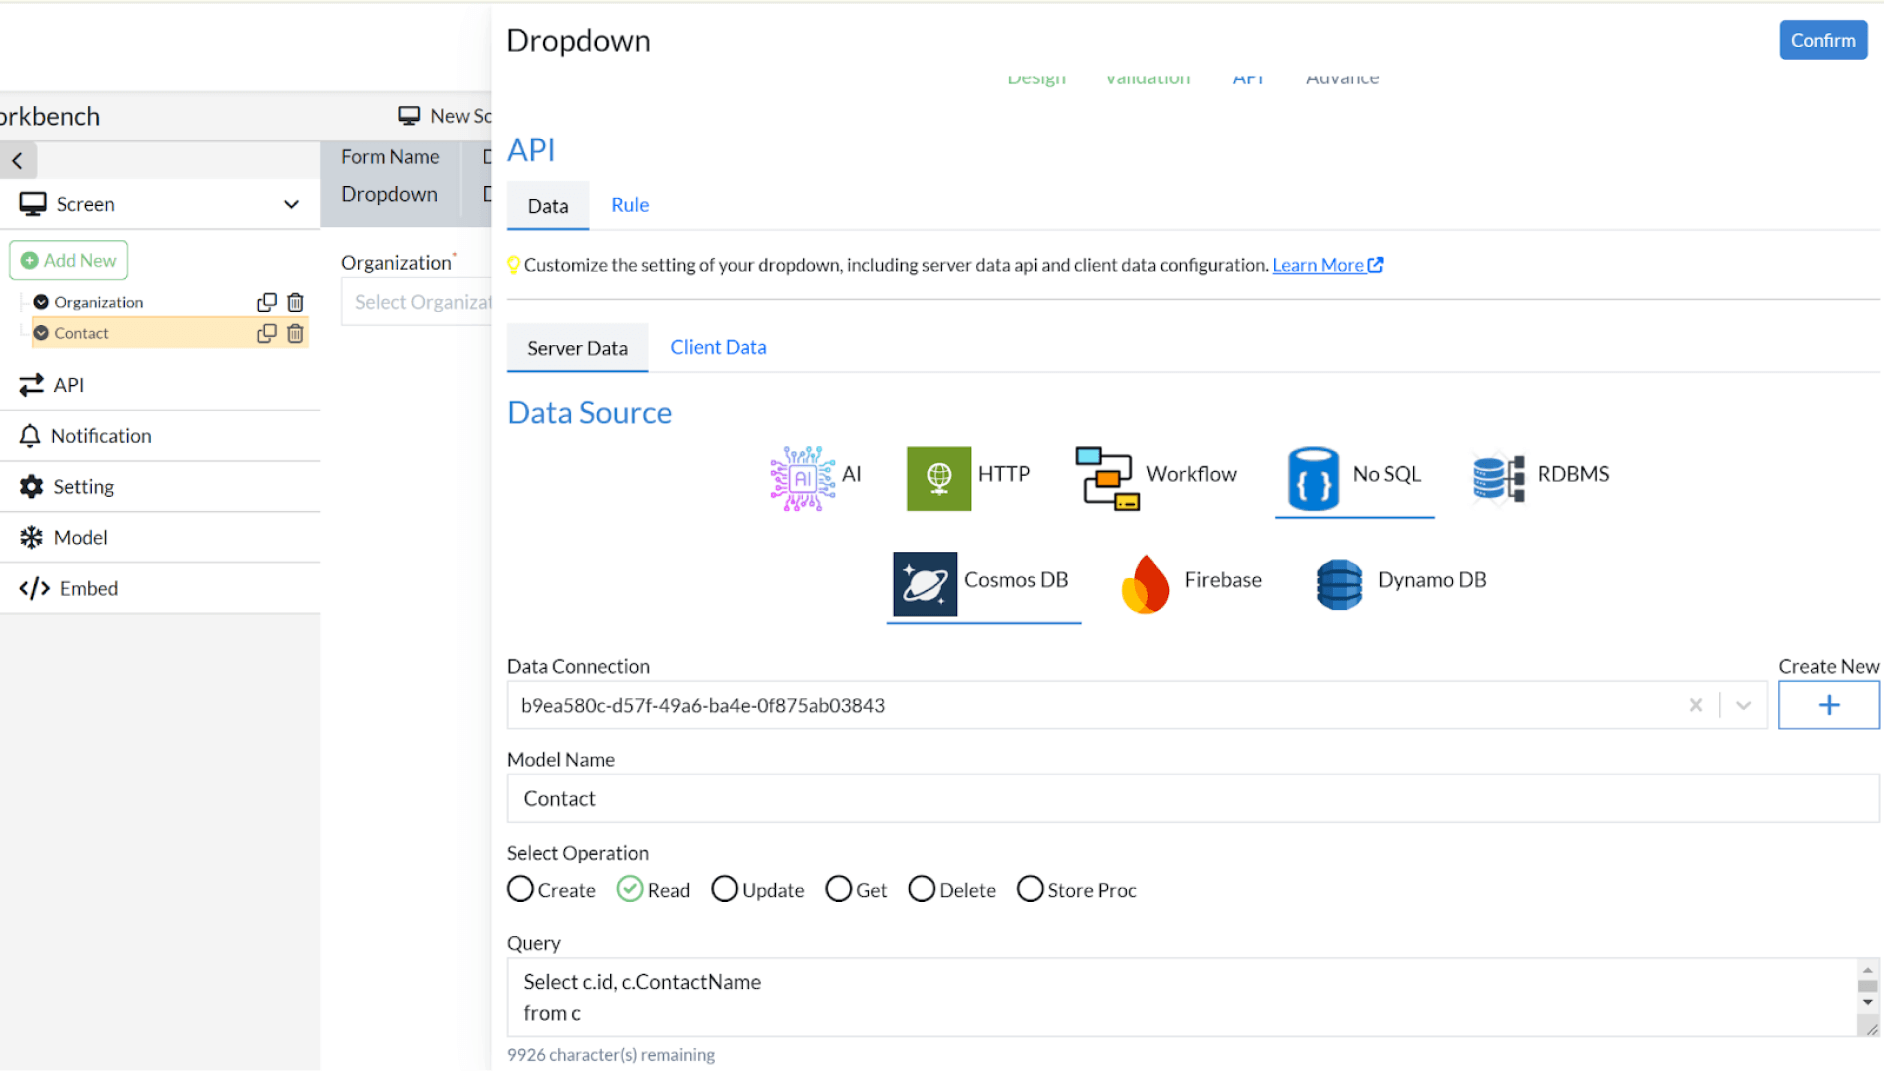Screen dimensions: 1884x1071
Task: Choose the Update operation radio button
Action: [724, 889]
